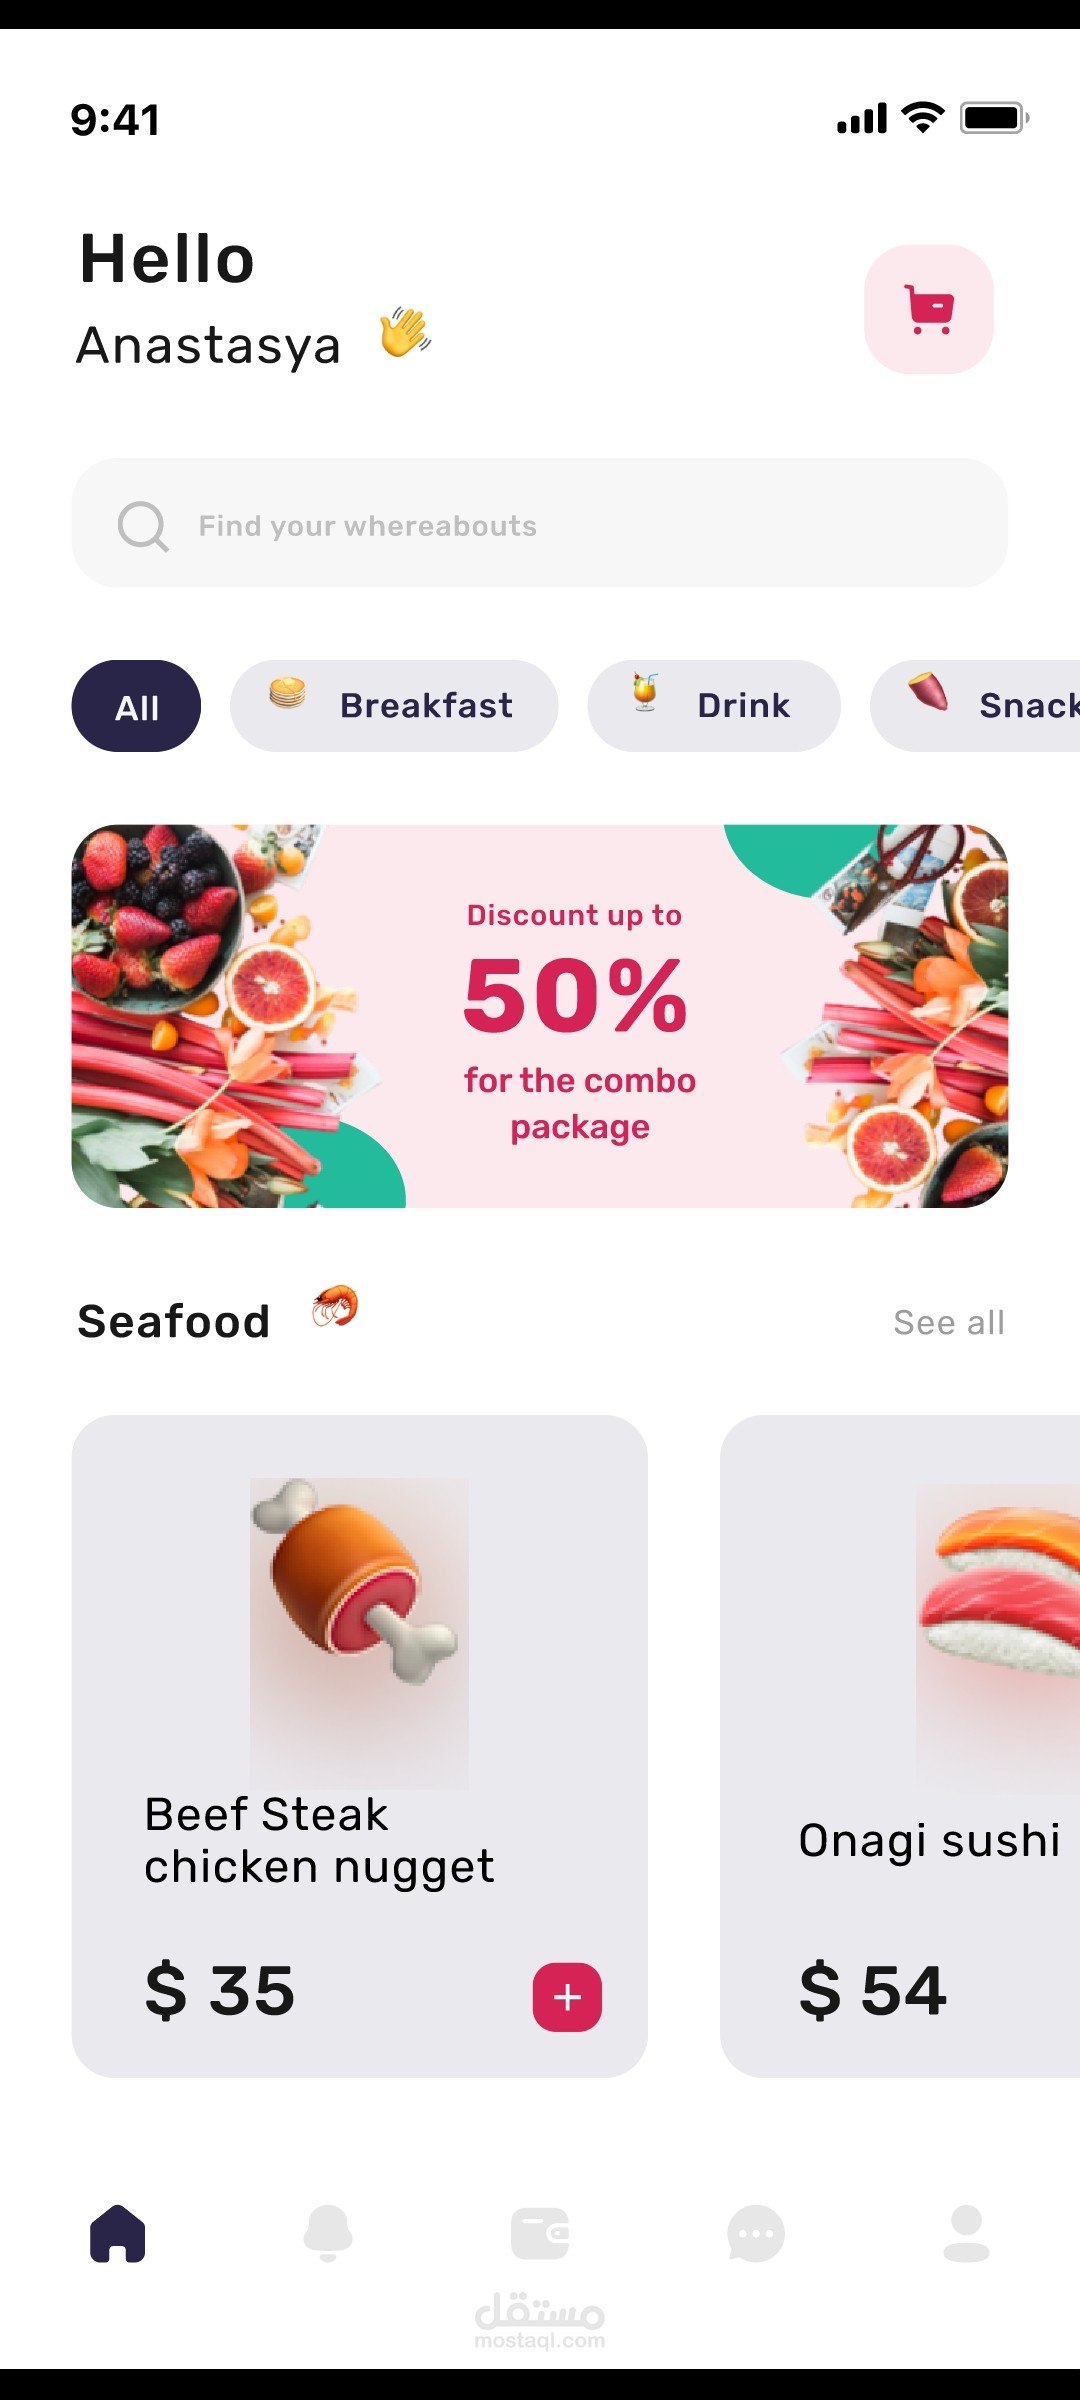
Task: Open notifications bell in bottom bar
Action: pos(328,2233)
